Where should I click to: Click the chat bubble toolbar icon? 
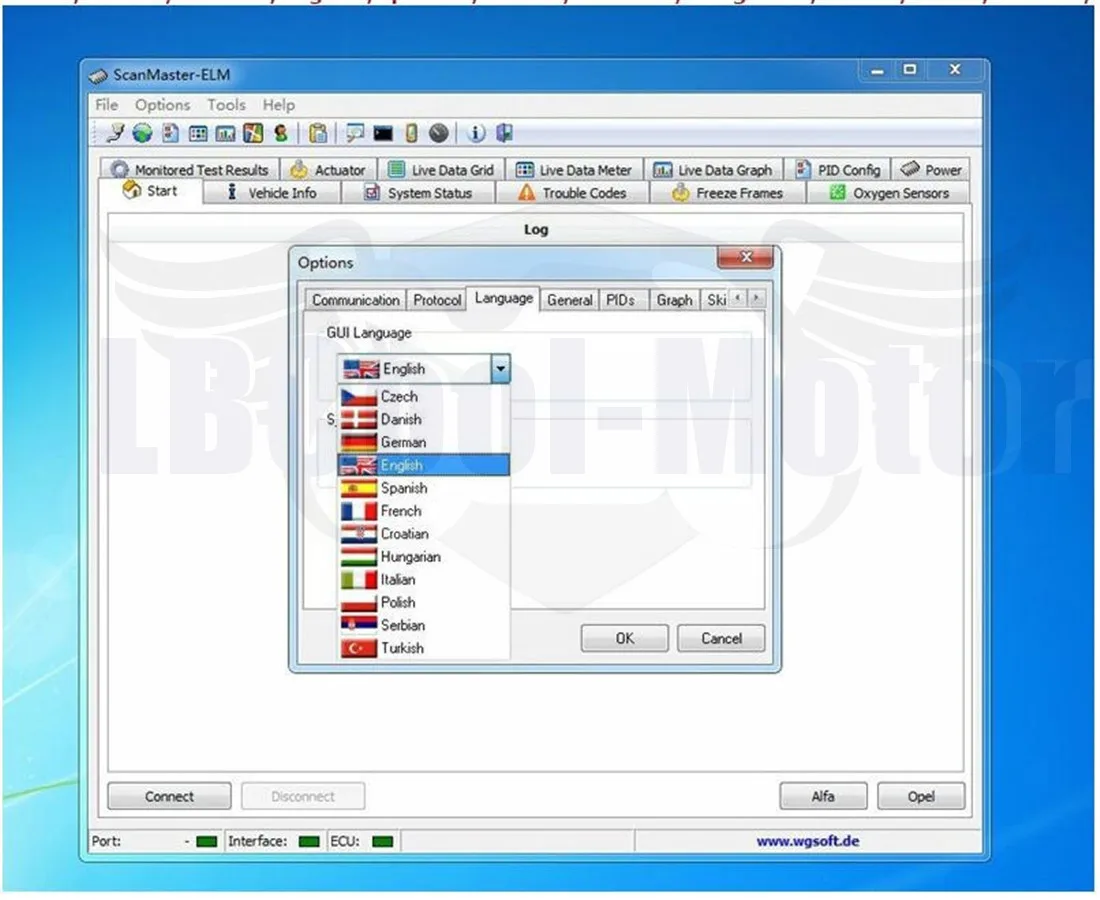click(x=355, y=133)
